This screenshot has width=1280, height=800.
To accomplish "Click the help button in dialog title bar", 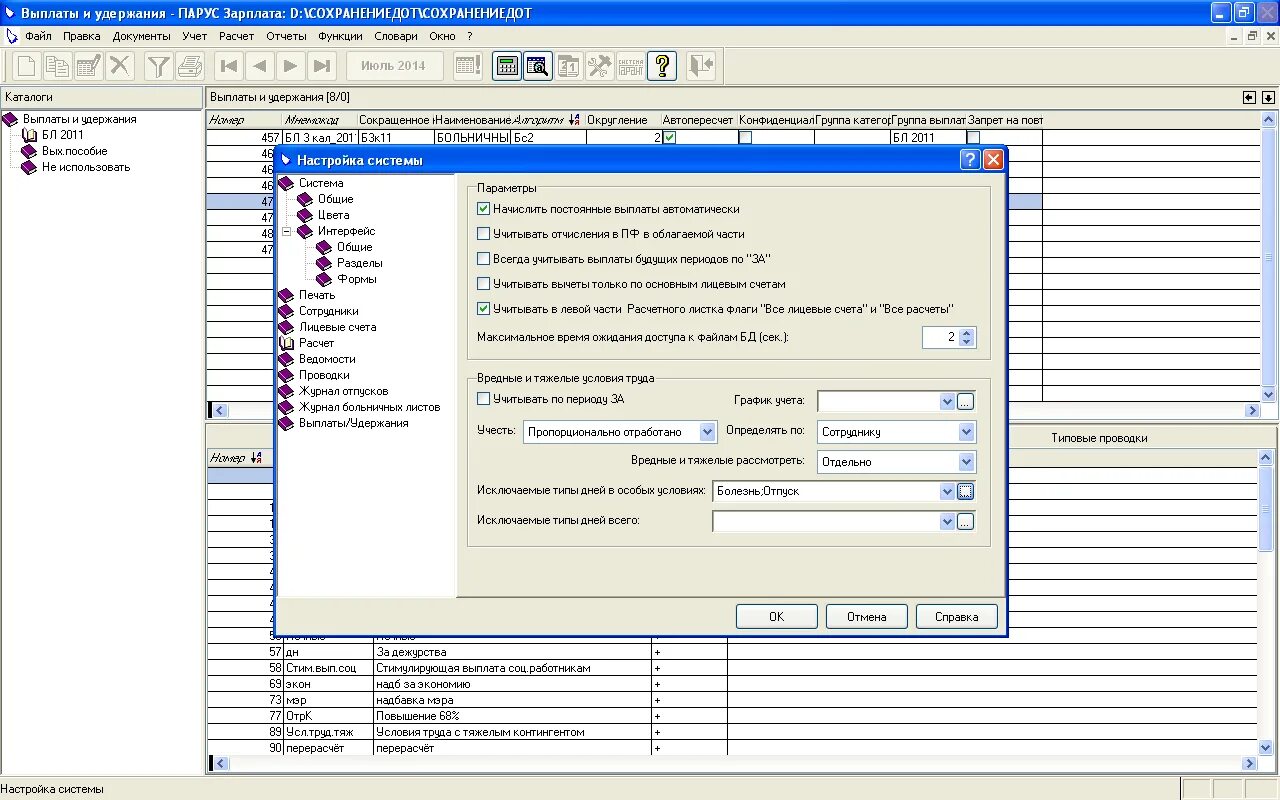I will 970,160.
